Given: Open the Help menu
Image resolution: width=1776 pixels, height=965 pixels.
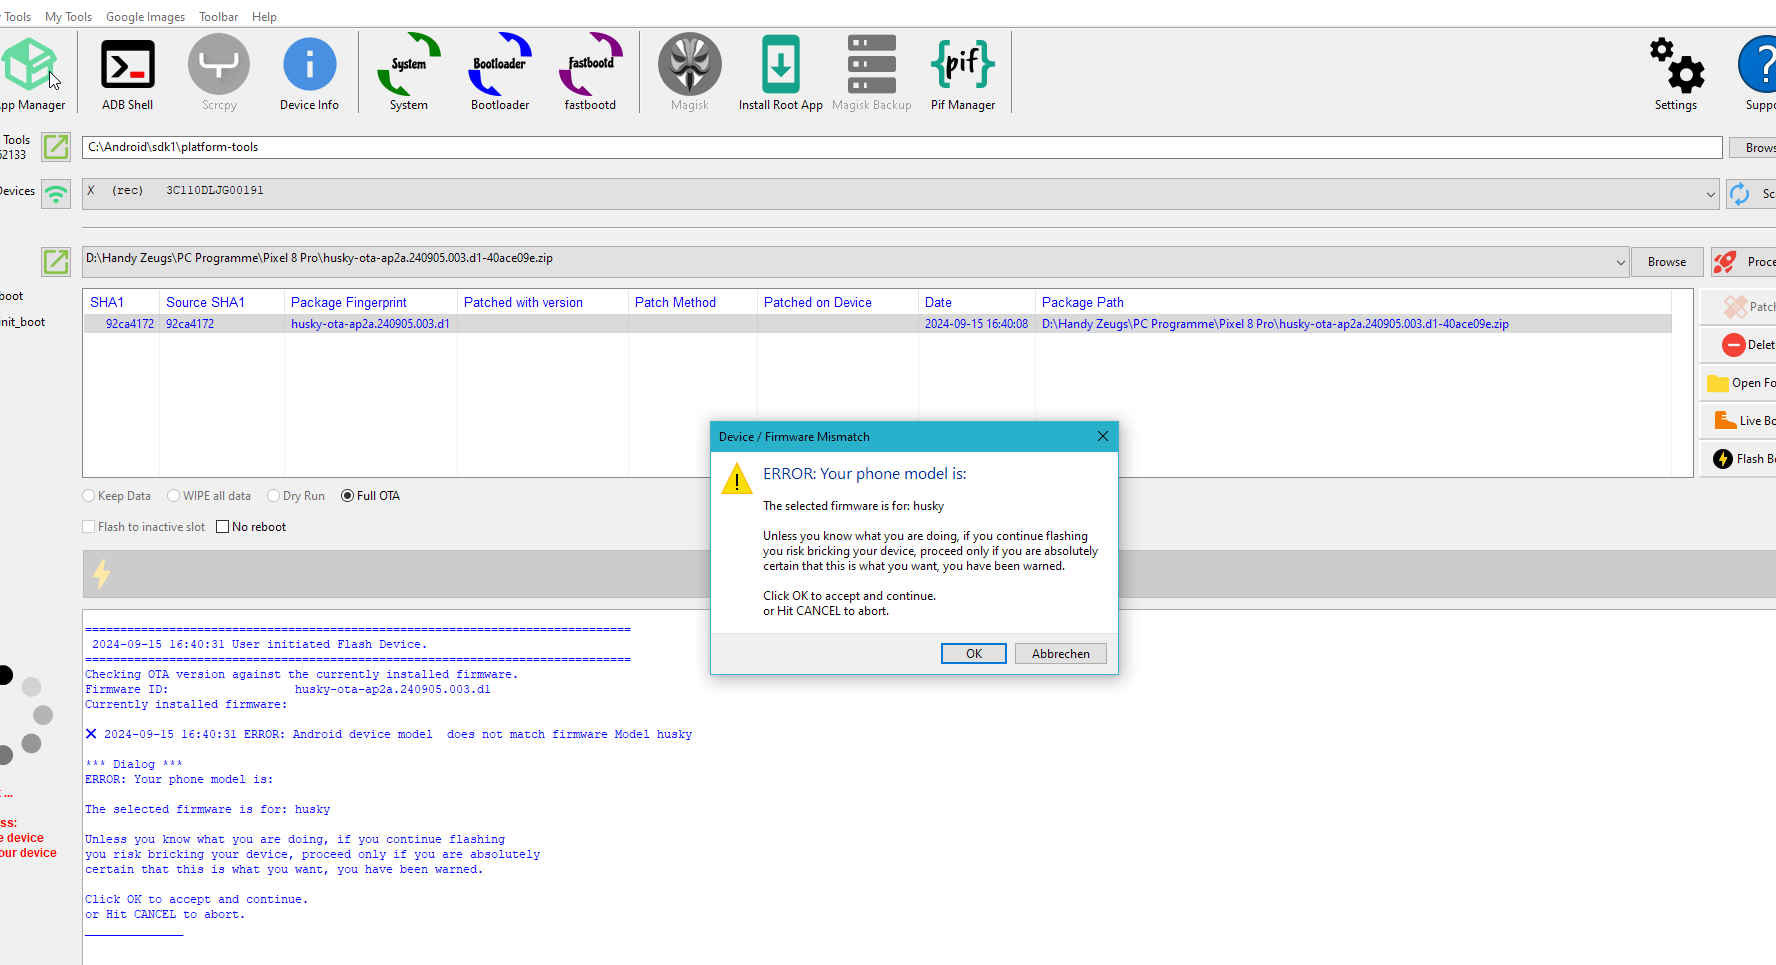Looking at the screenshot, I should pos(264,17).
